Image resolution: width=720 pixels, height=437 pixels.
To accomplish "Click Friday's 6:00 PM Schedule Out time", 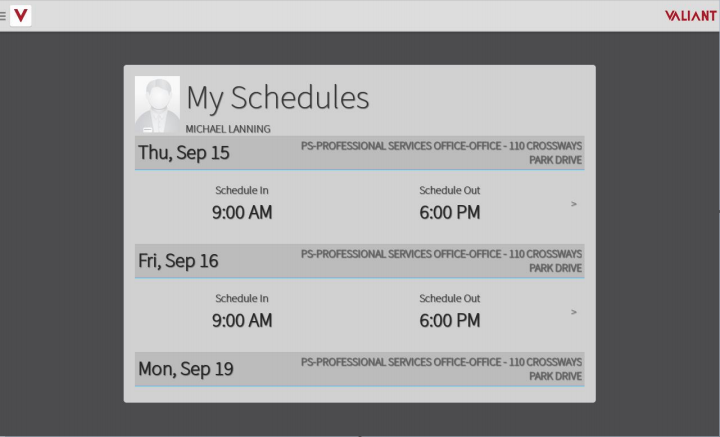I will click(450, 320).
